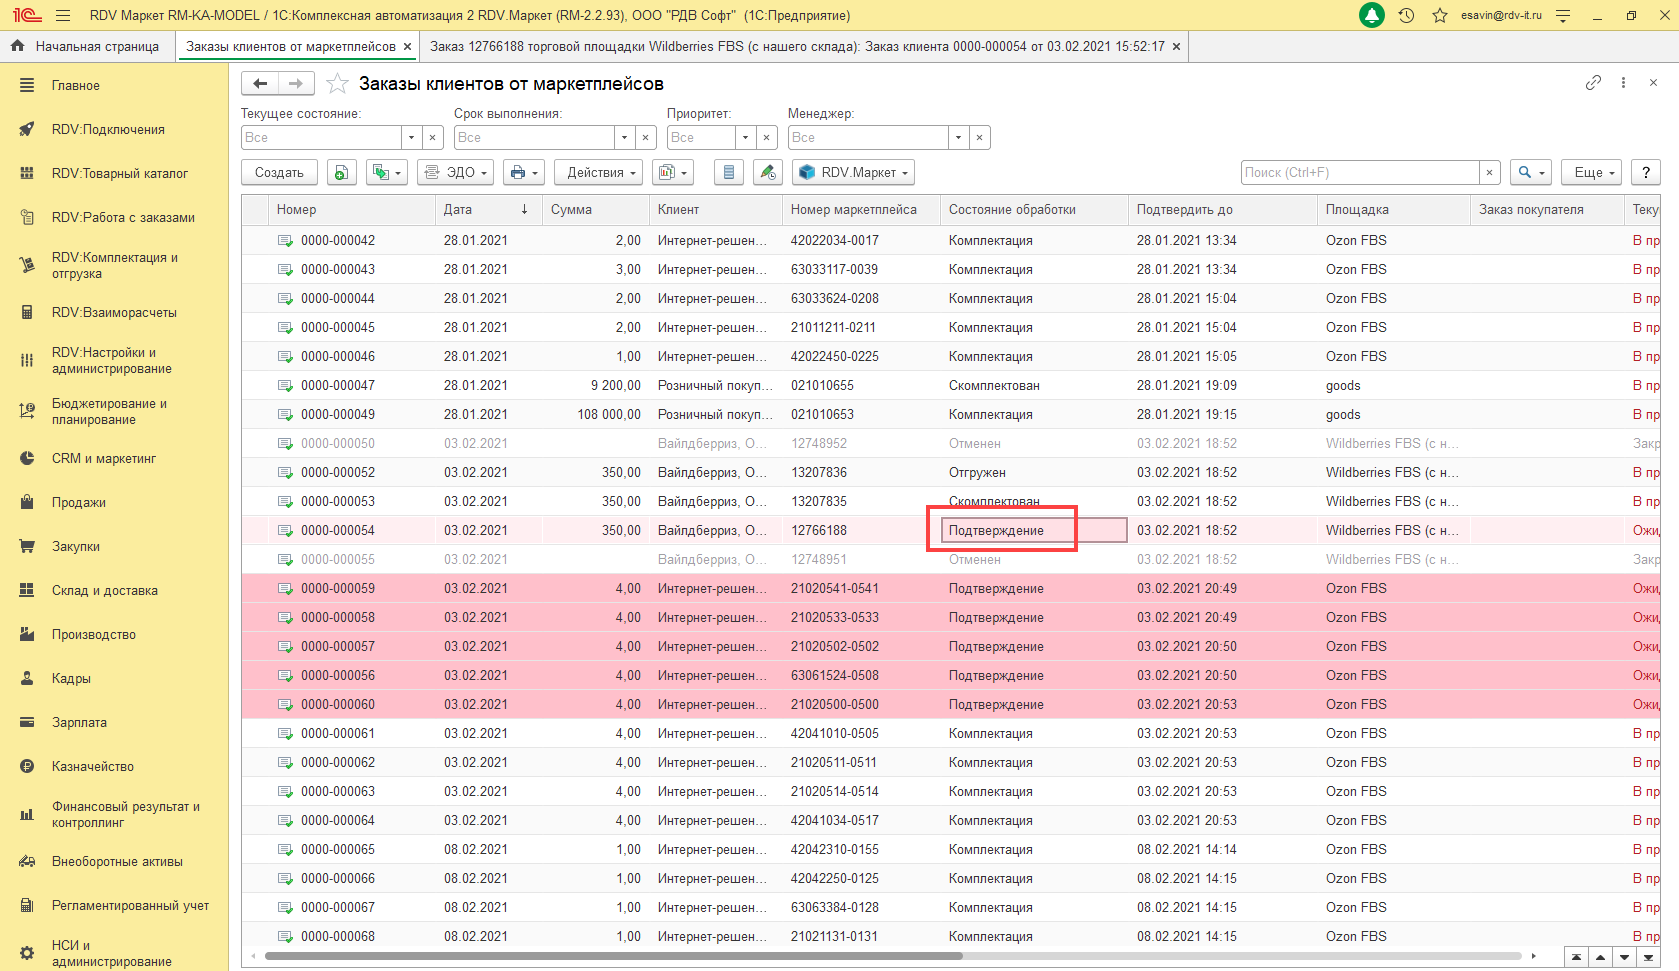Viewport: 1679px width, 971px height.
Task: Click the Создать button
Action: point(279,173)
